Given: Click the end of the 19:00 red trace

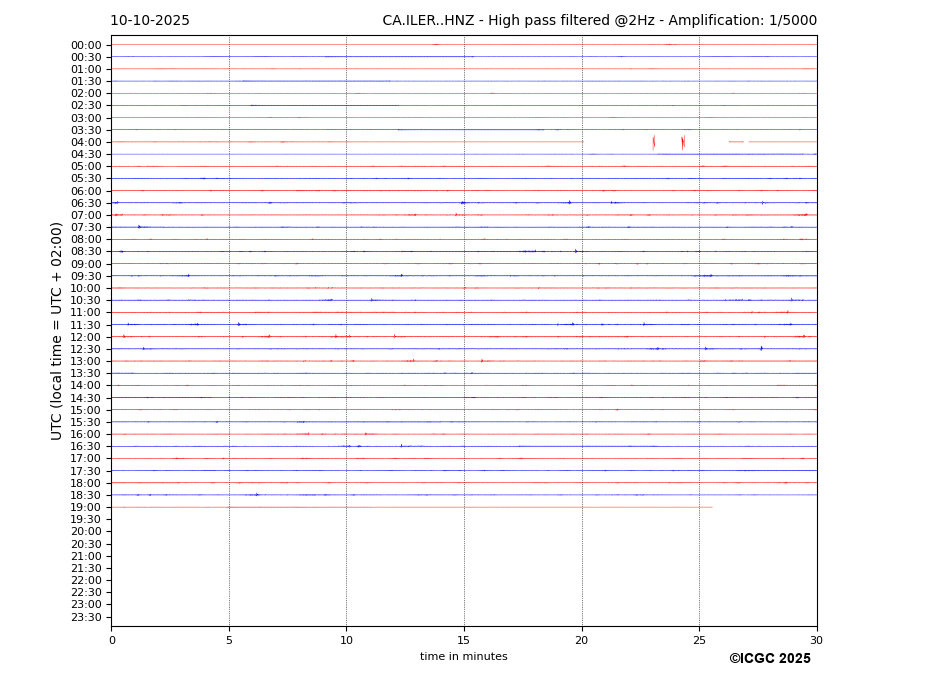Looking at the screenshot, I should point(712,507).
